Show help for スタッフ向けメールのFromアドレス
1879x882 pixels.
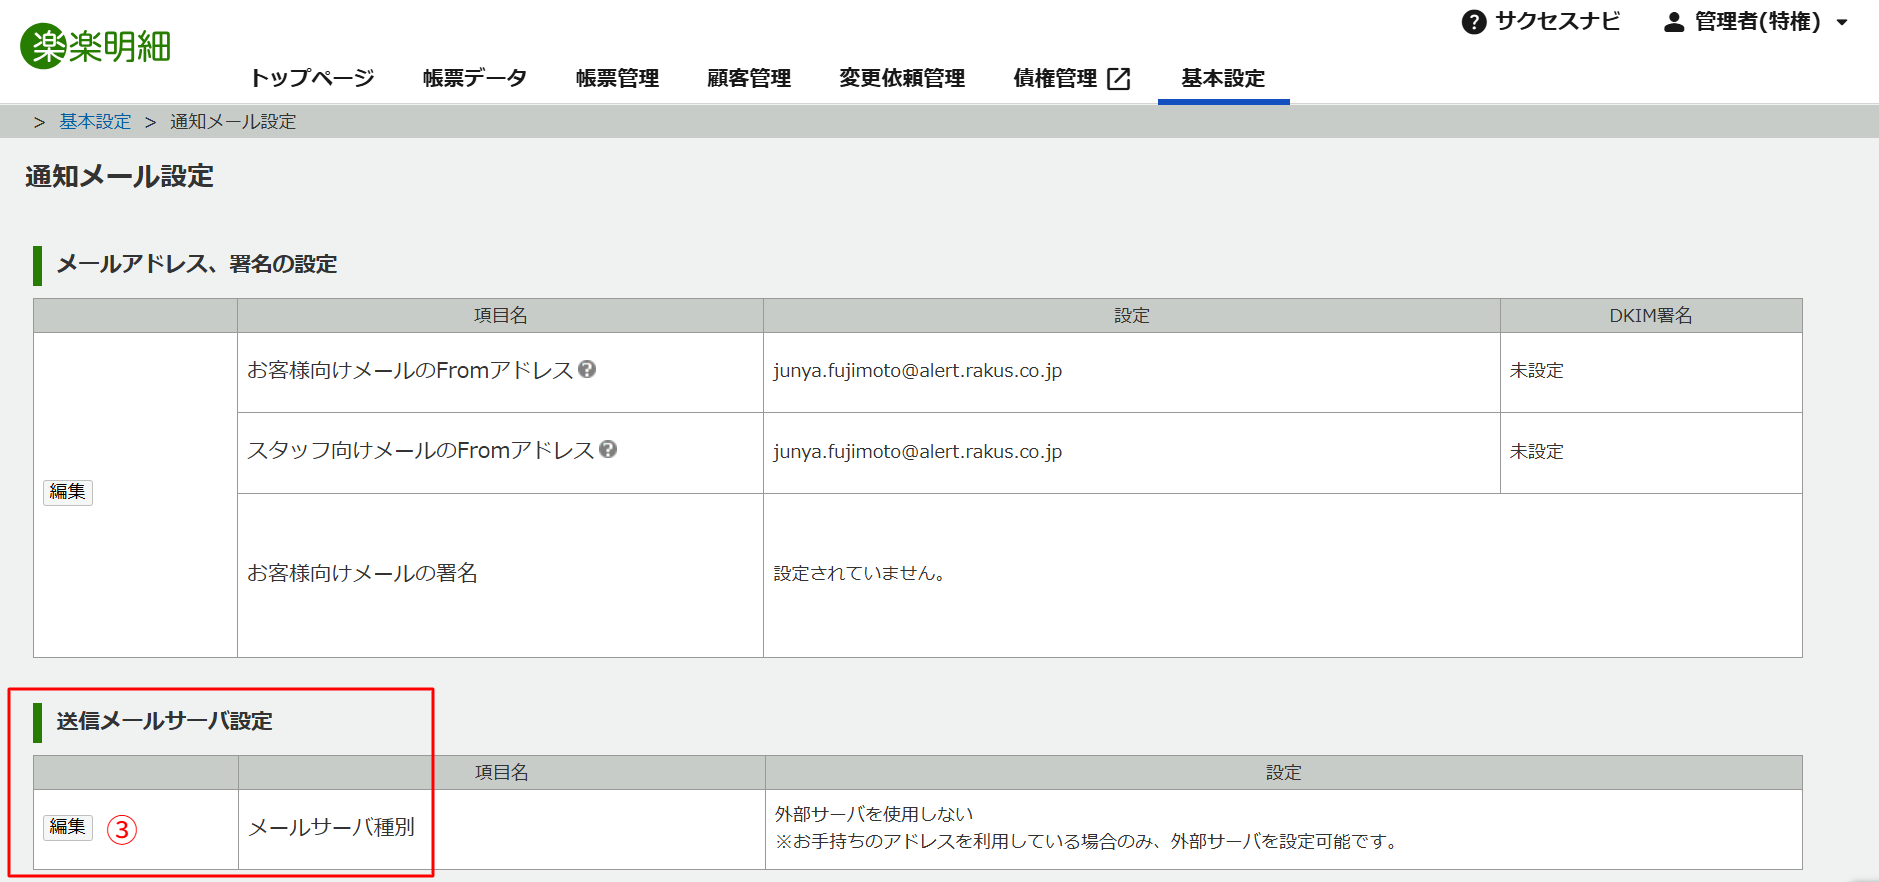click(608, 450)
